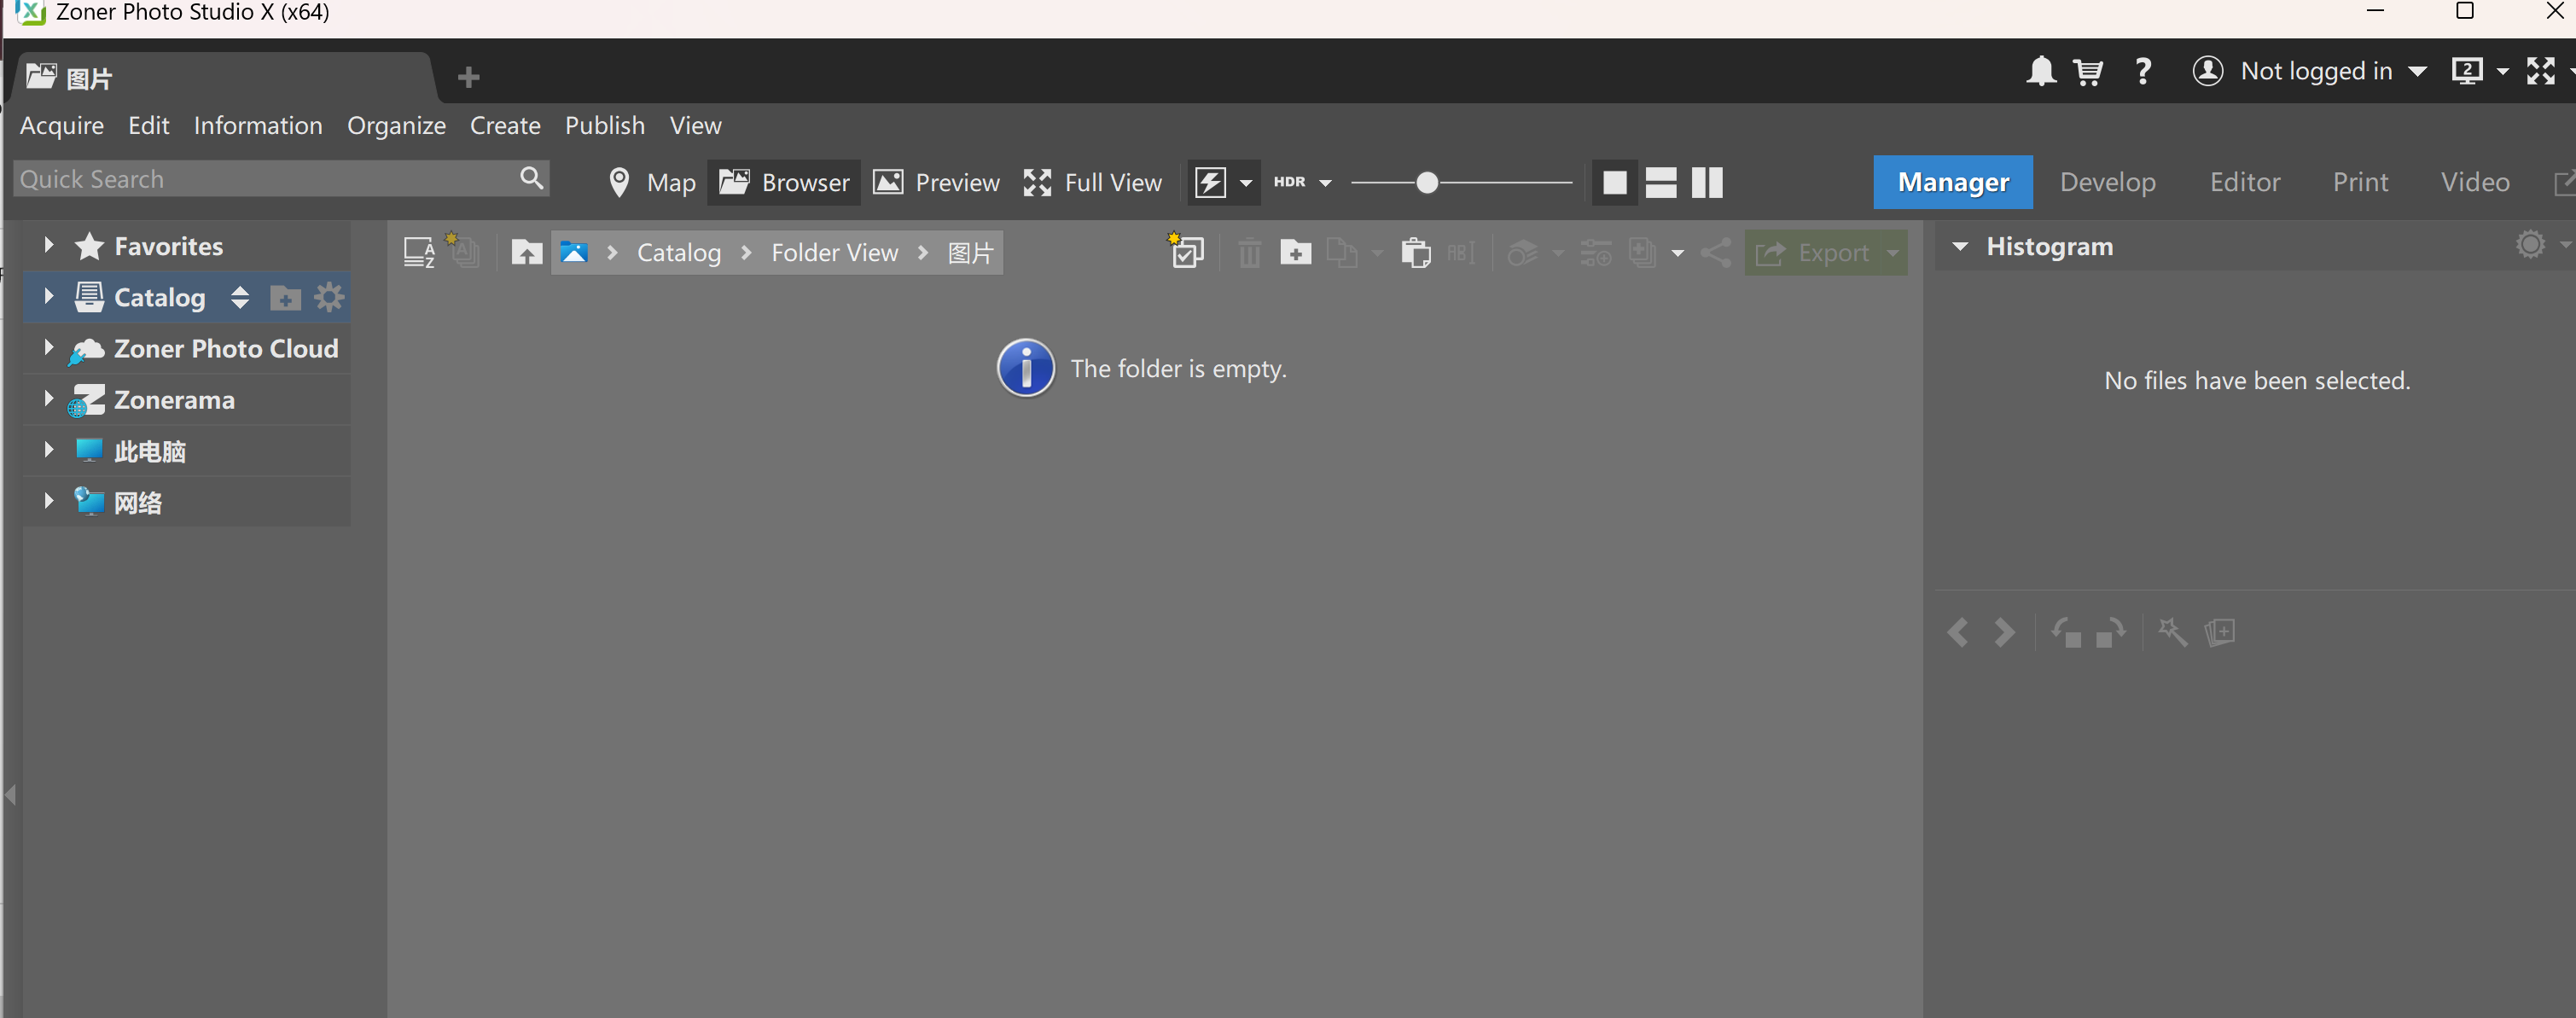Switch to Map view
This screenshot has height=1018, width=2576.
651,182
